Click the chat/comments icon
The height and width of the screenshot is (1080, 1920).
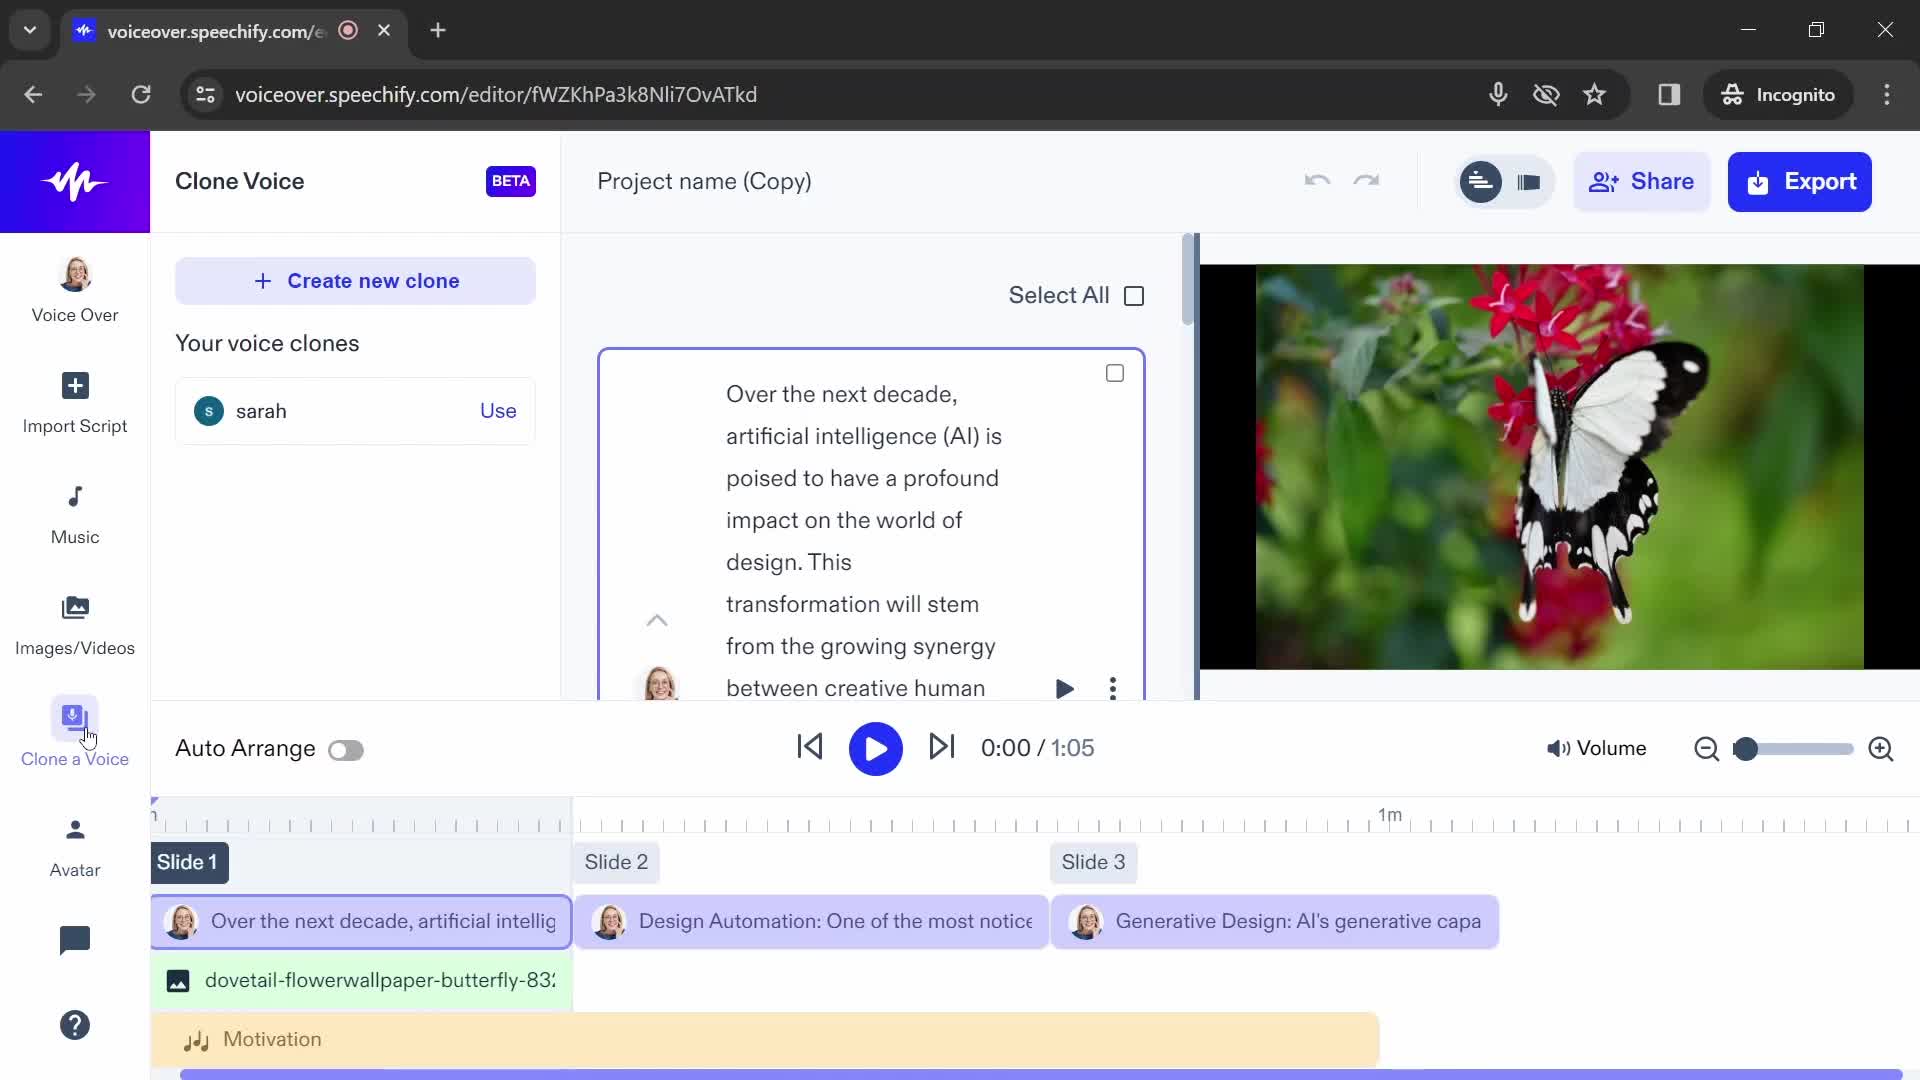click(x=74, y=940)
